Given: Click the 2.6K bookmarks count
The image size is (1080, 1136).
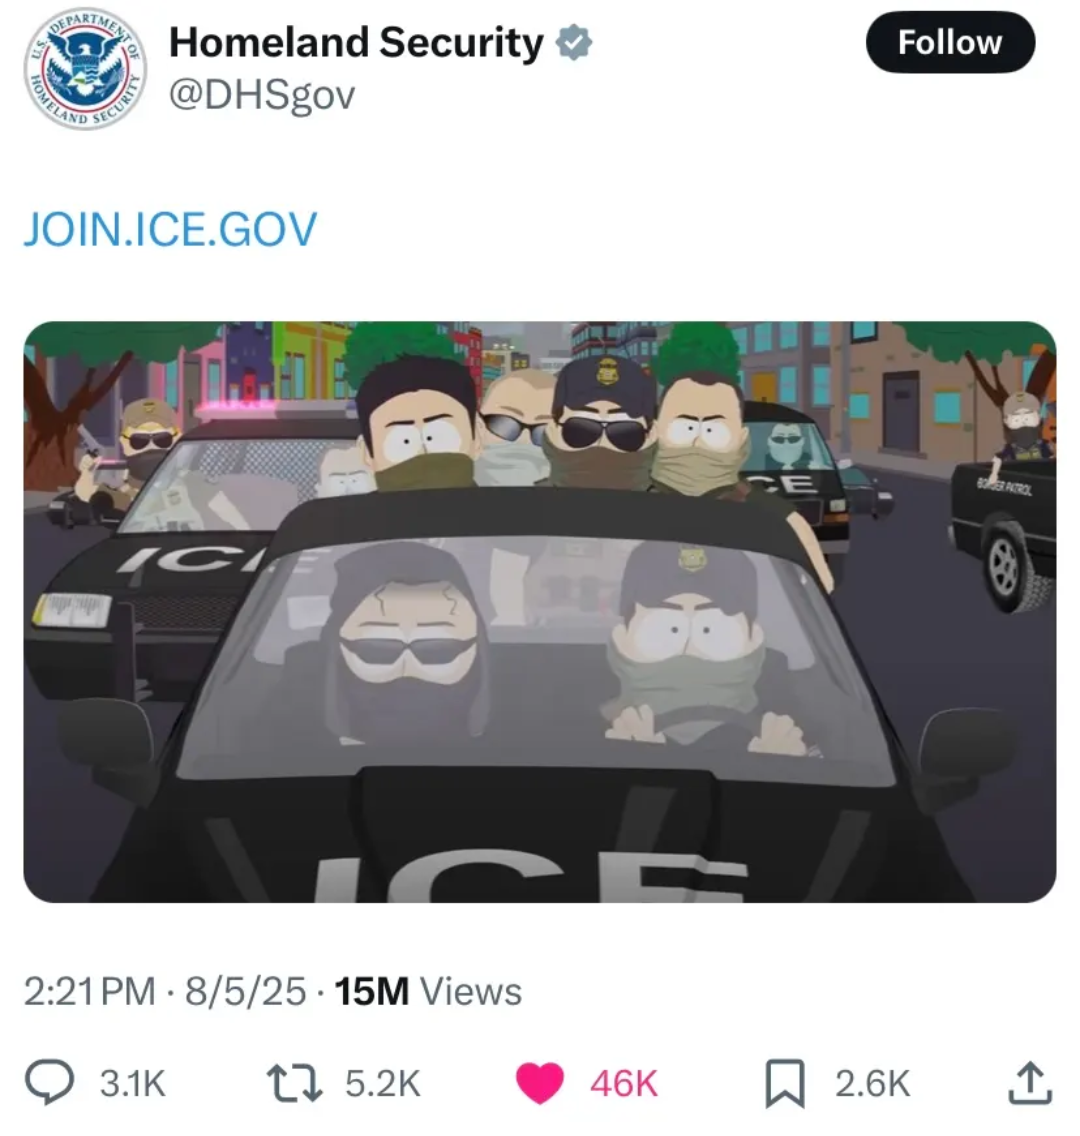Looking at the screenshot, I should point(872,1084).
